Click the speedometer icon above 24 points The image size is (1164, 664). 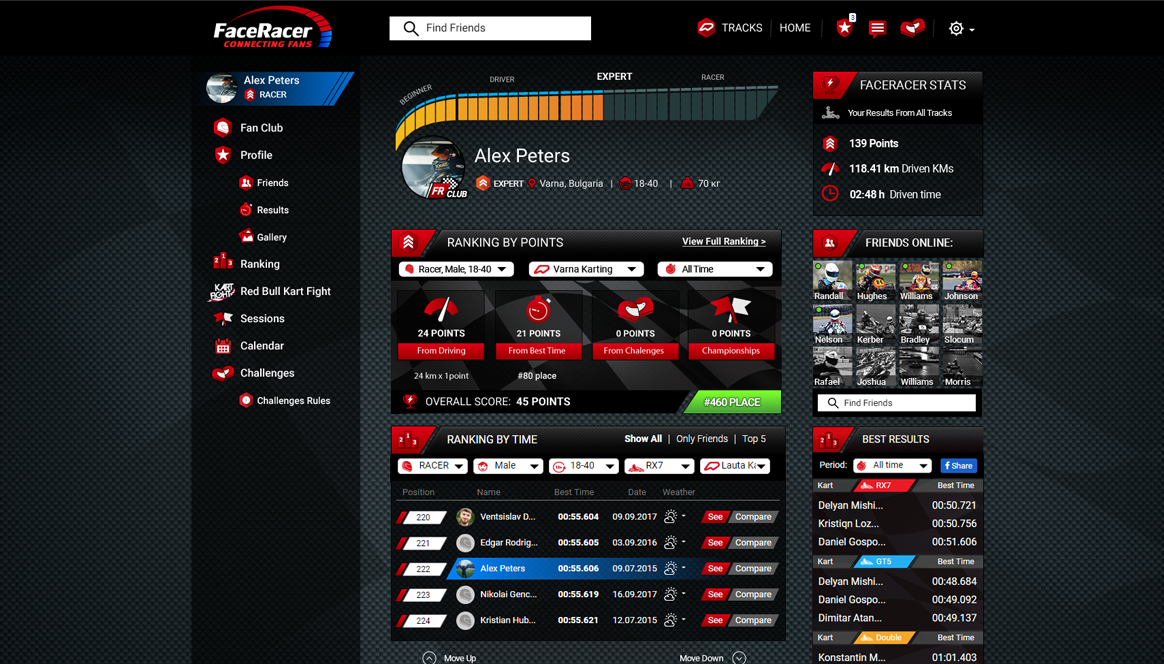click(441, 310)
